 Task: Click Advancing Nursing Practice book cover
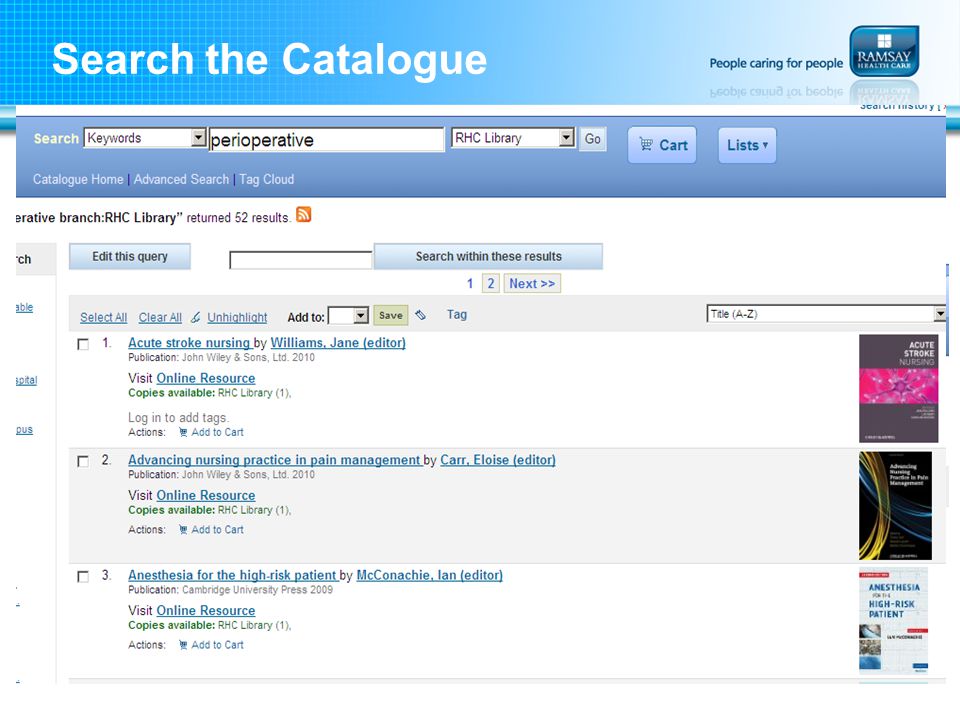pos(895,506)
